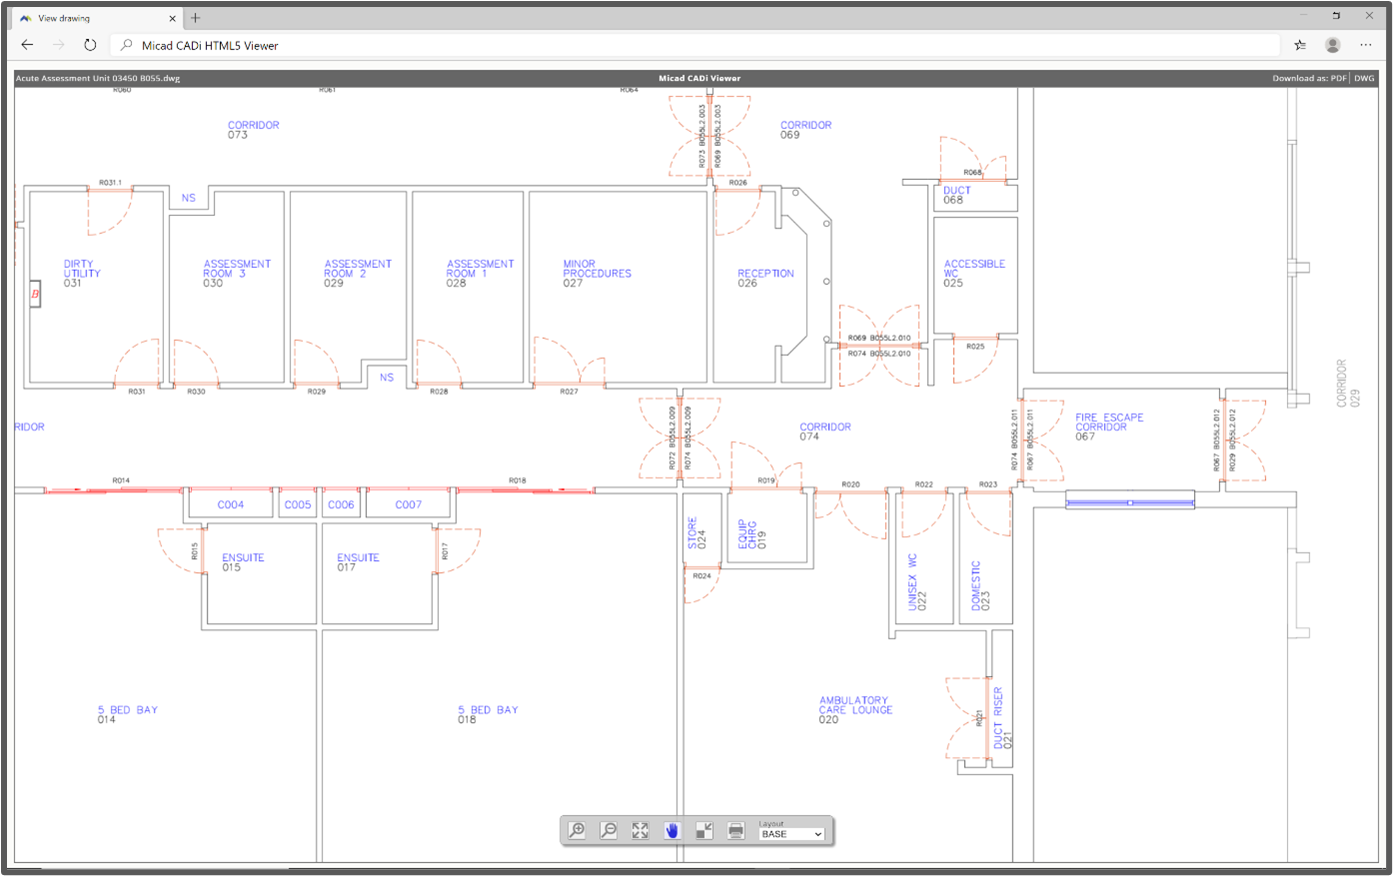Viewport: 1393px width, 876px height.
Task: Click the user profile avatar icon
Action: 1332,44
